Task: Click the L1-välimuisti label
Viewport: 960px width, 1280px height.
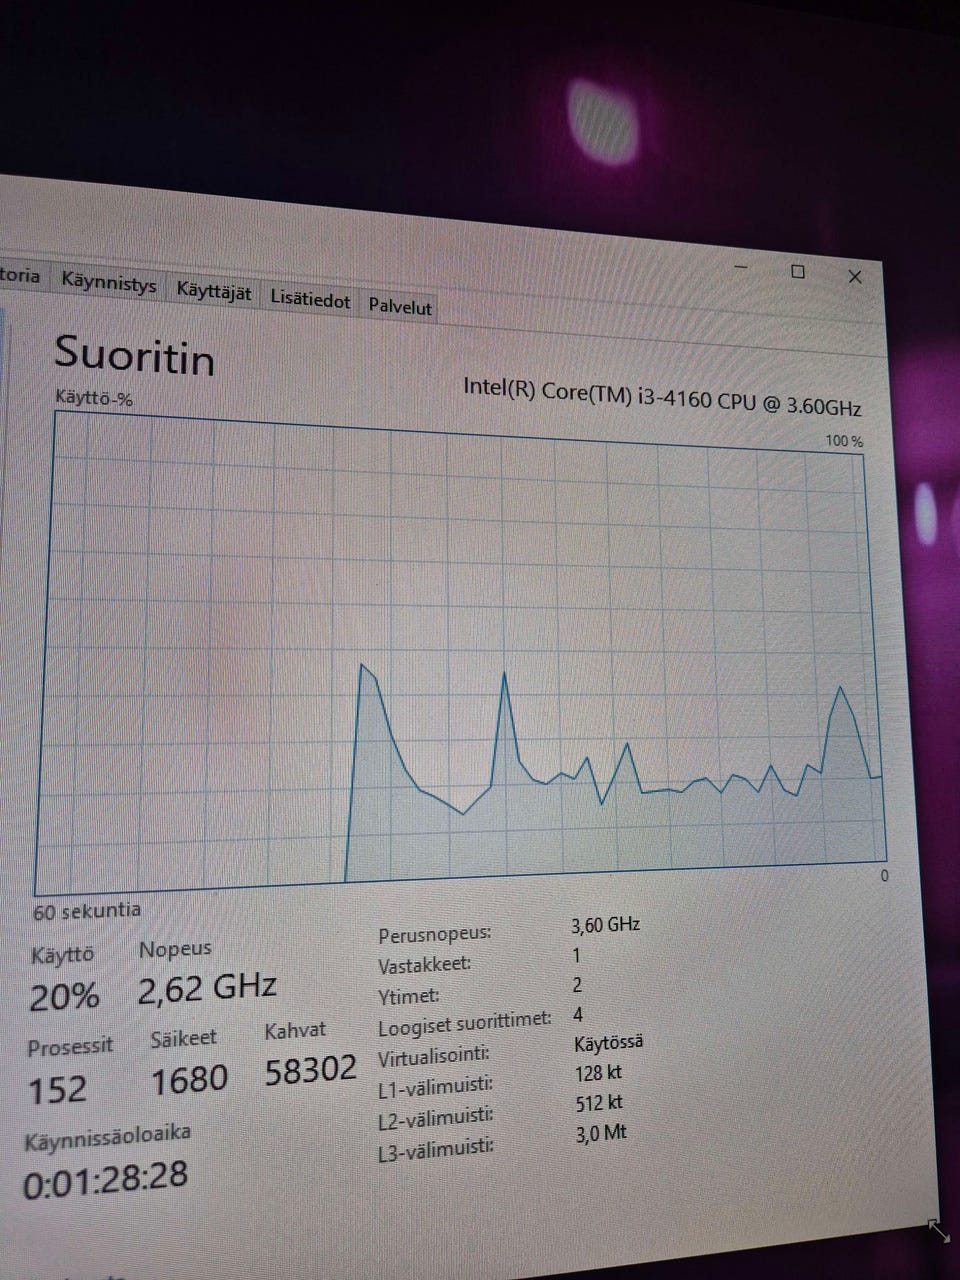Action: pyautogui.click(x=435, y=1087)
